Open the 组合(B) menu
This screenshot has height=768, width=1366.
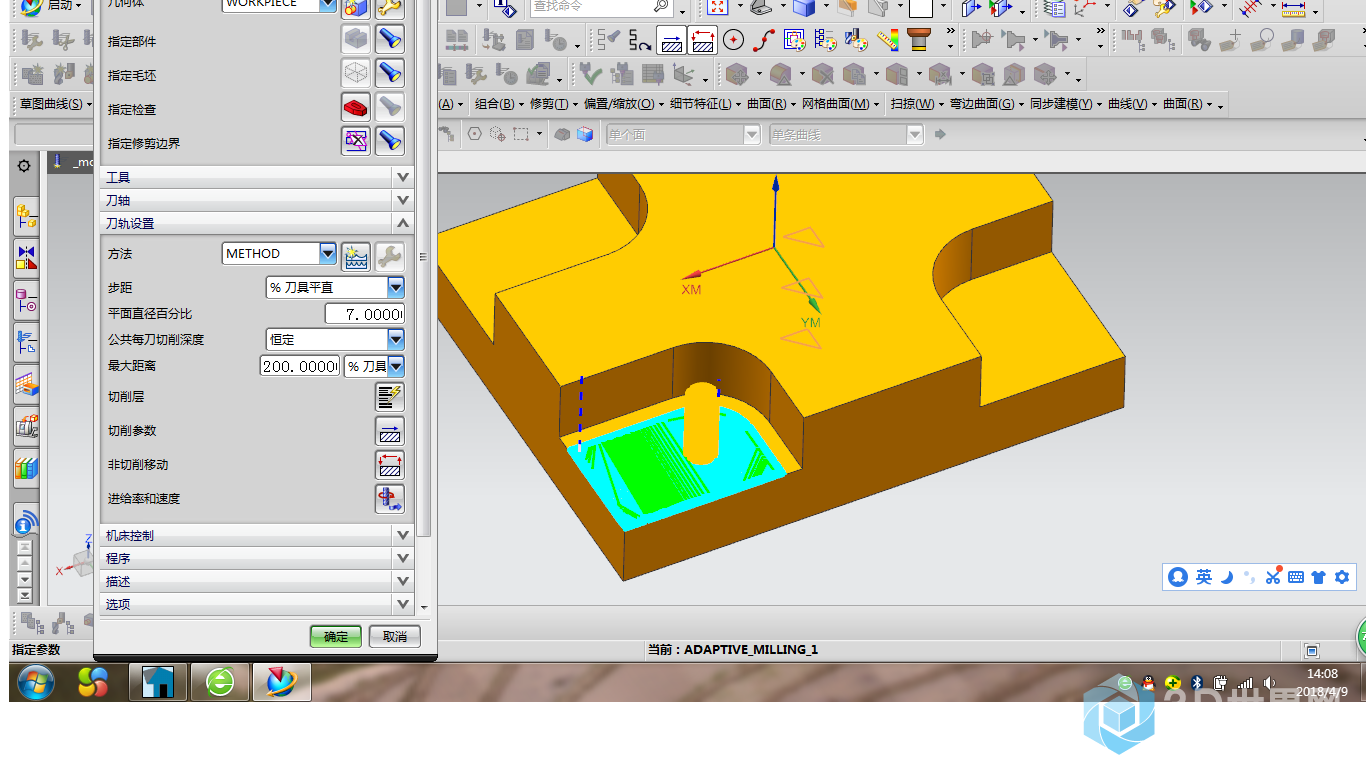pos(499,104)
